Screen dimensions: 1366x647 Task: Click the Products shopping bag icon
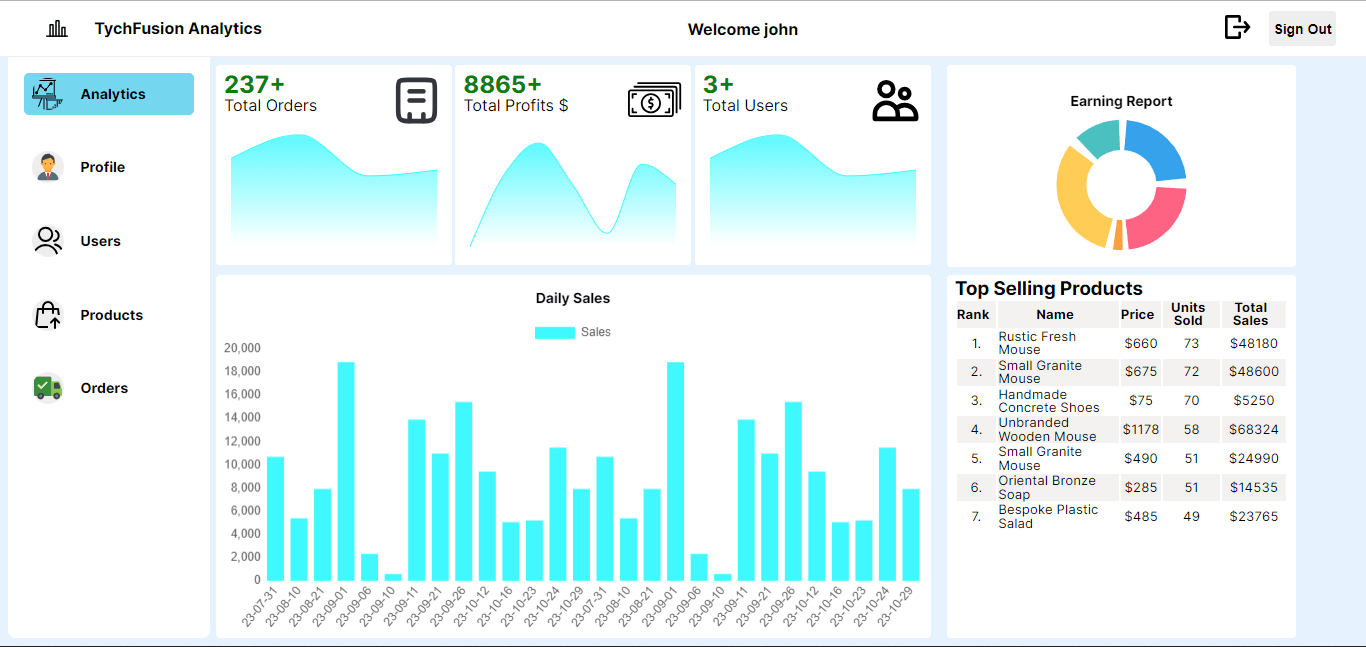click(x=46, y=314)
